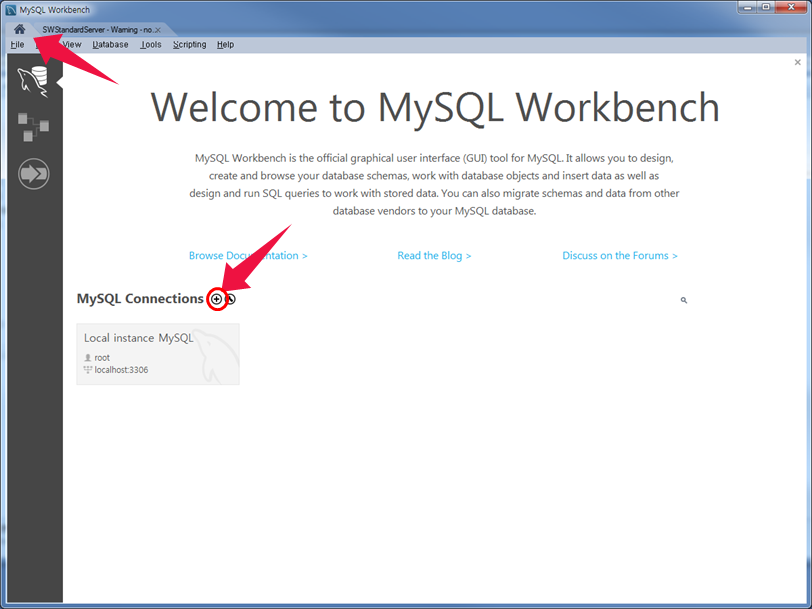Open the Help menu
Image resolution: width=812 pixels, height=609 pixels.
(x=225, y=45)
